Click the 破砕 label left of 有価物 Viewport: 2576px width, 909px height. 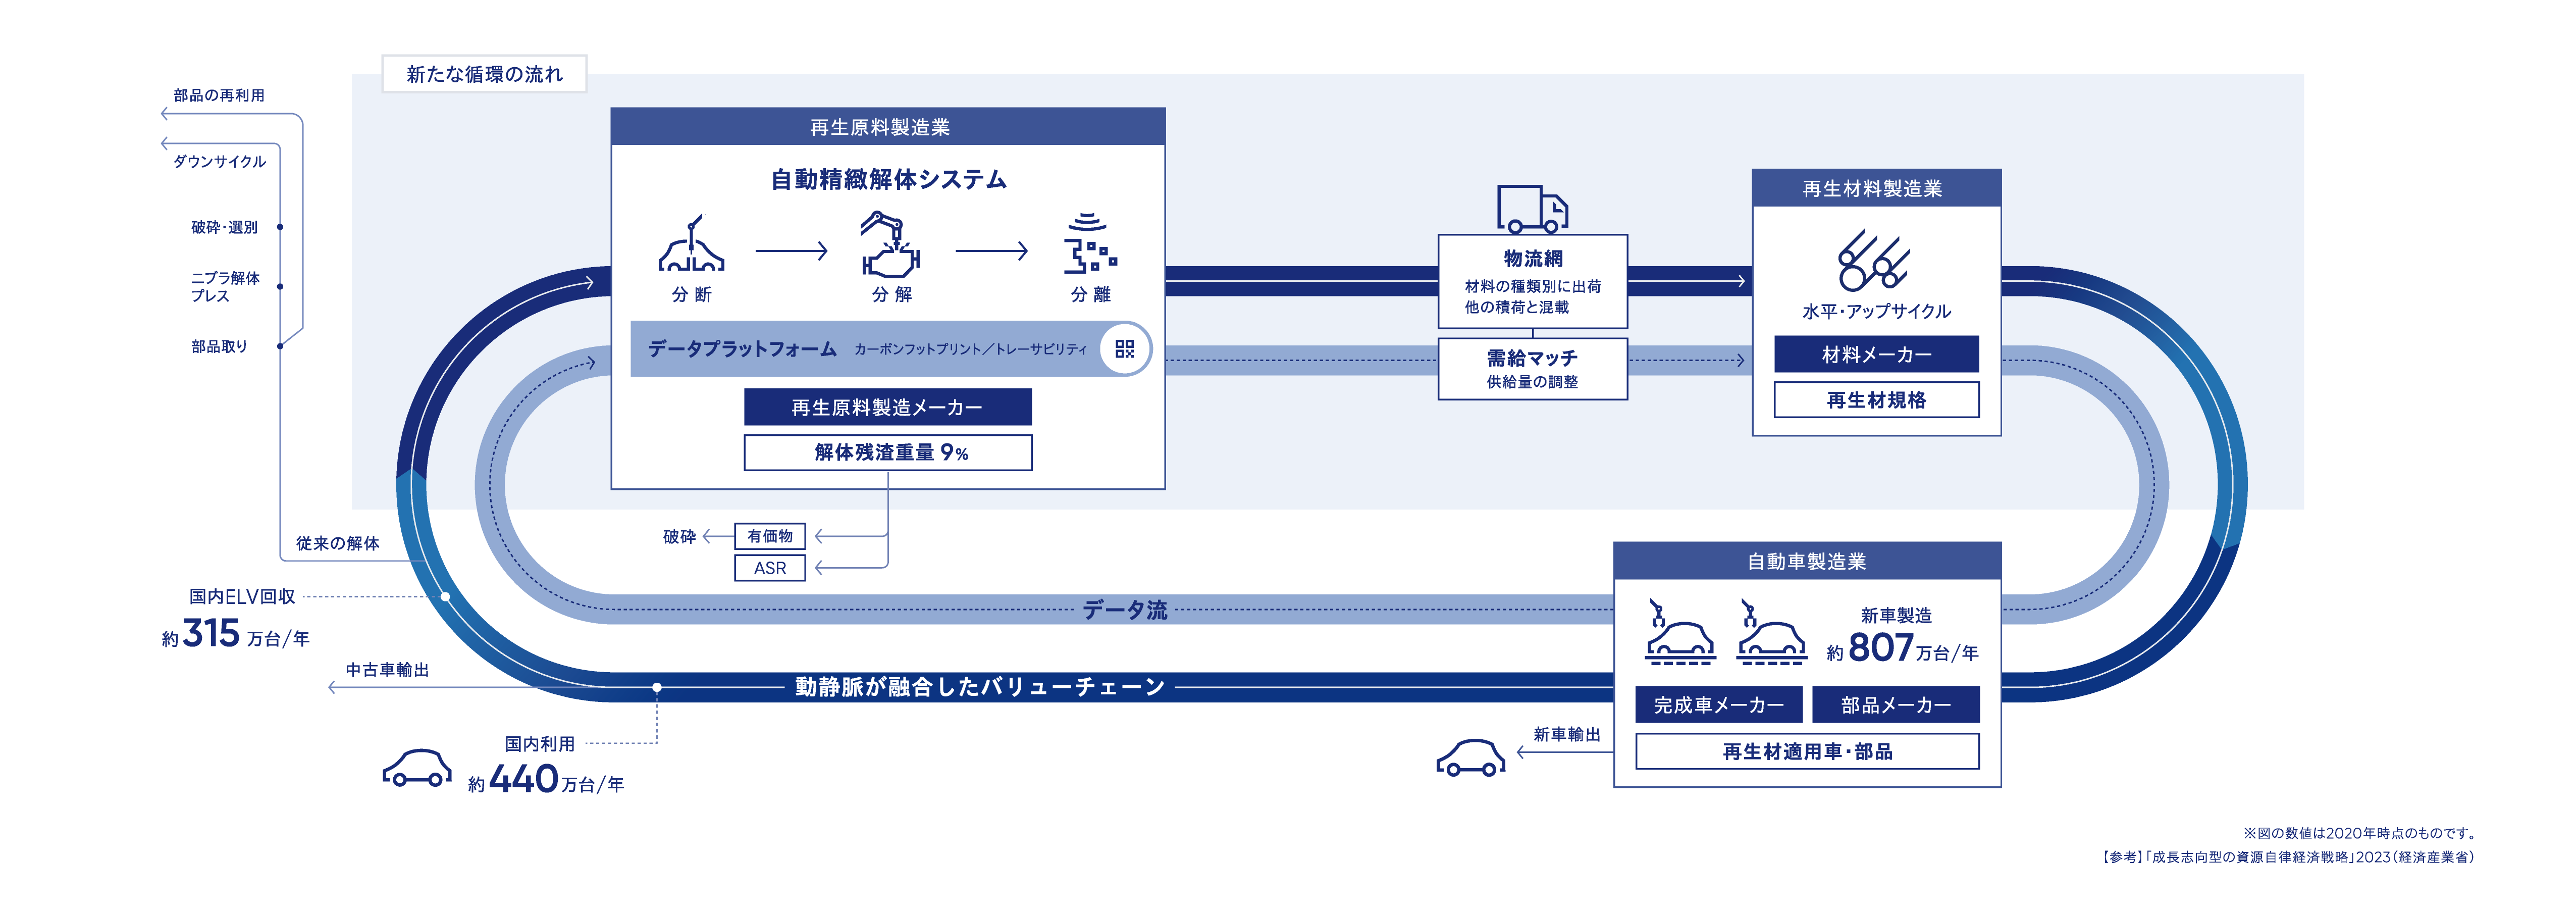679,537
